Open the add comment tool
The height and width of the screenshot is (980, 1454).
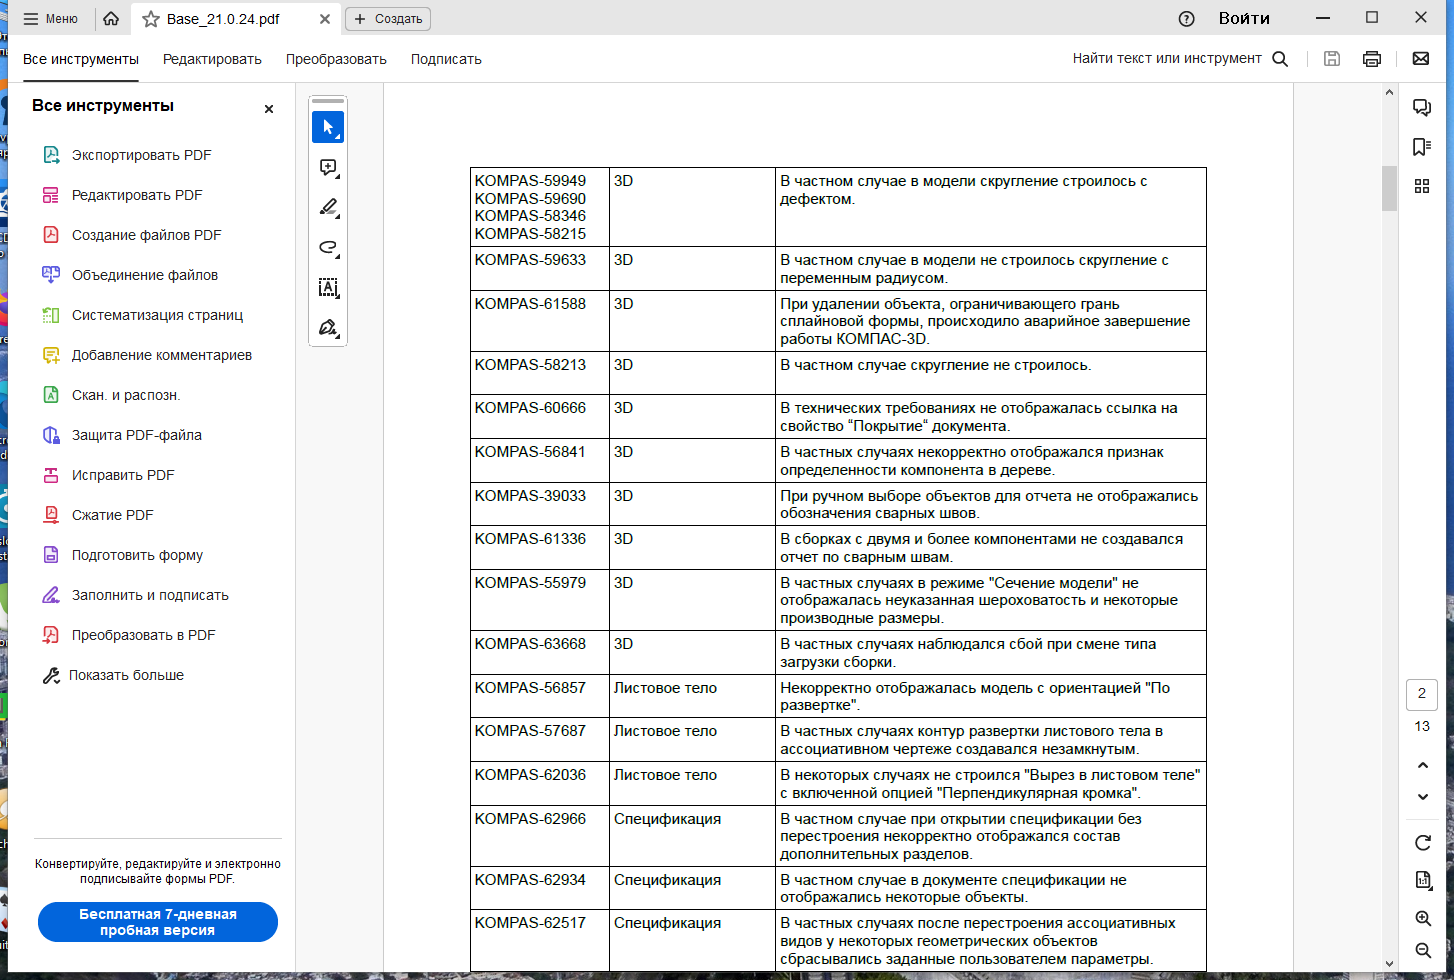[328, 167]
